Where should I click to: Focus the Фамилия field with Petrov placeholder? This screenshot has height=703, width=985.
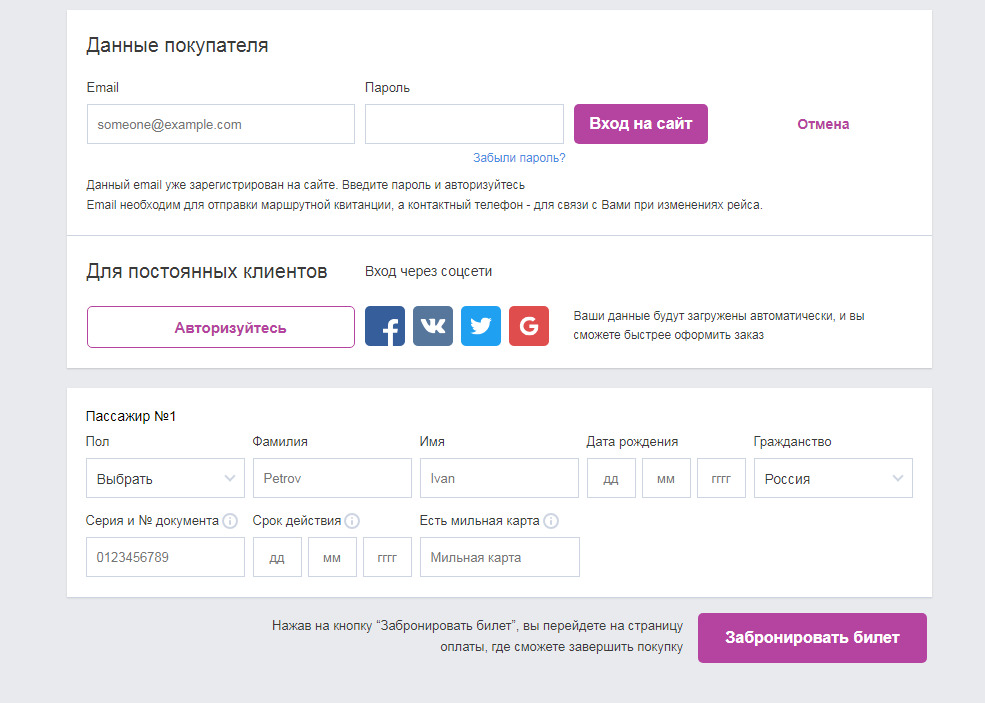pos(332,478)
